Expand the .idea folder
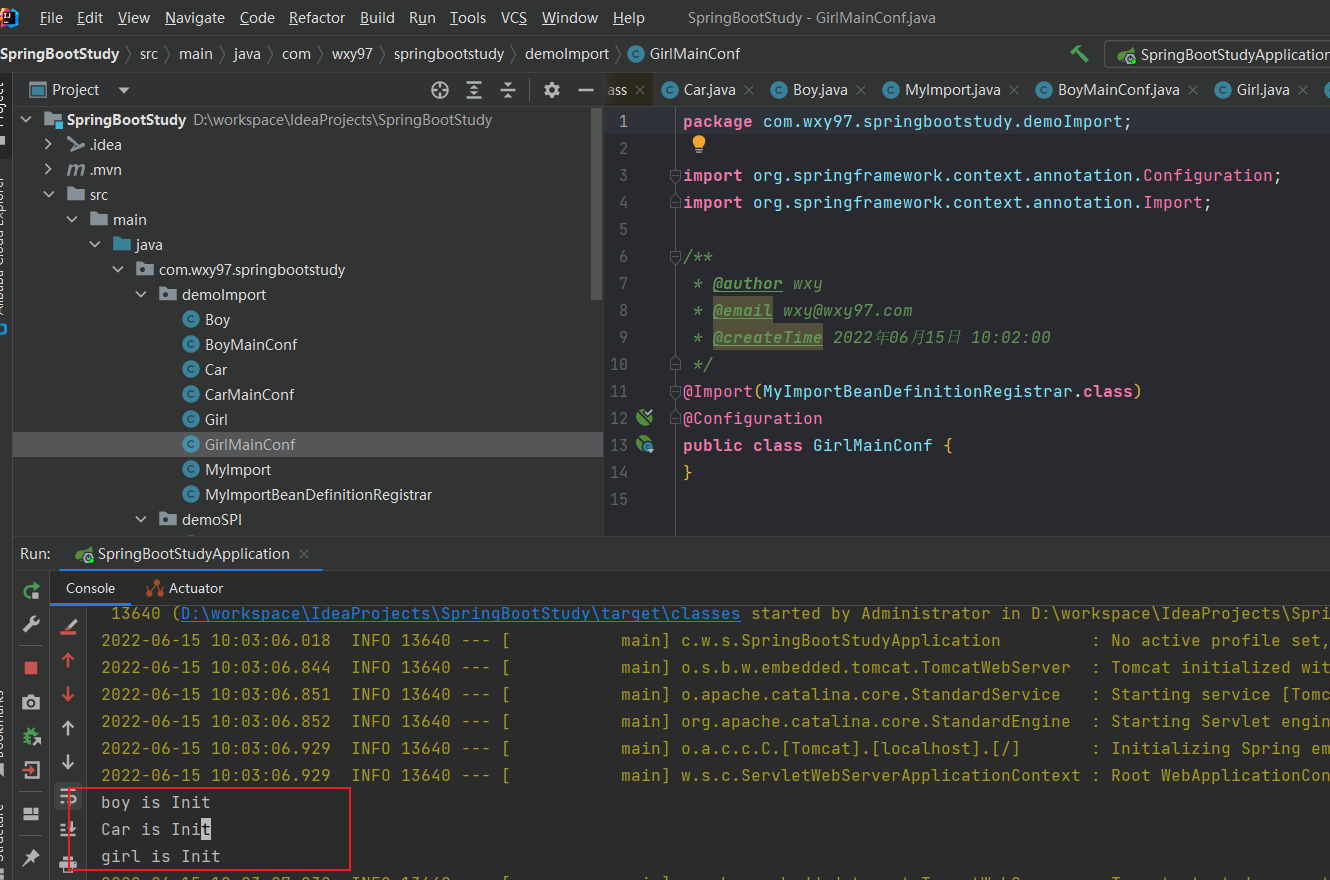Viewport: 1330px width, 880px height. (x=48, y=145)
